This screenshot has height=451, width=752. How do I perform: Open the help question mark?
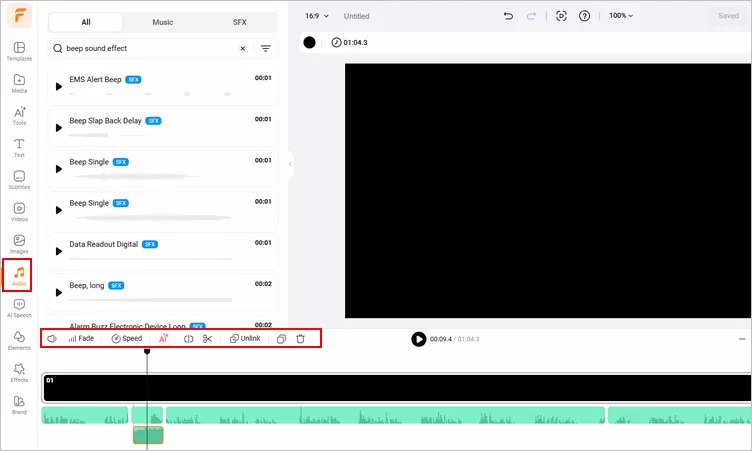[584, 16]
